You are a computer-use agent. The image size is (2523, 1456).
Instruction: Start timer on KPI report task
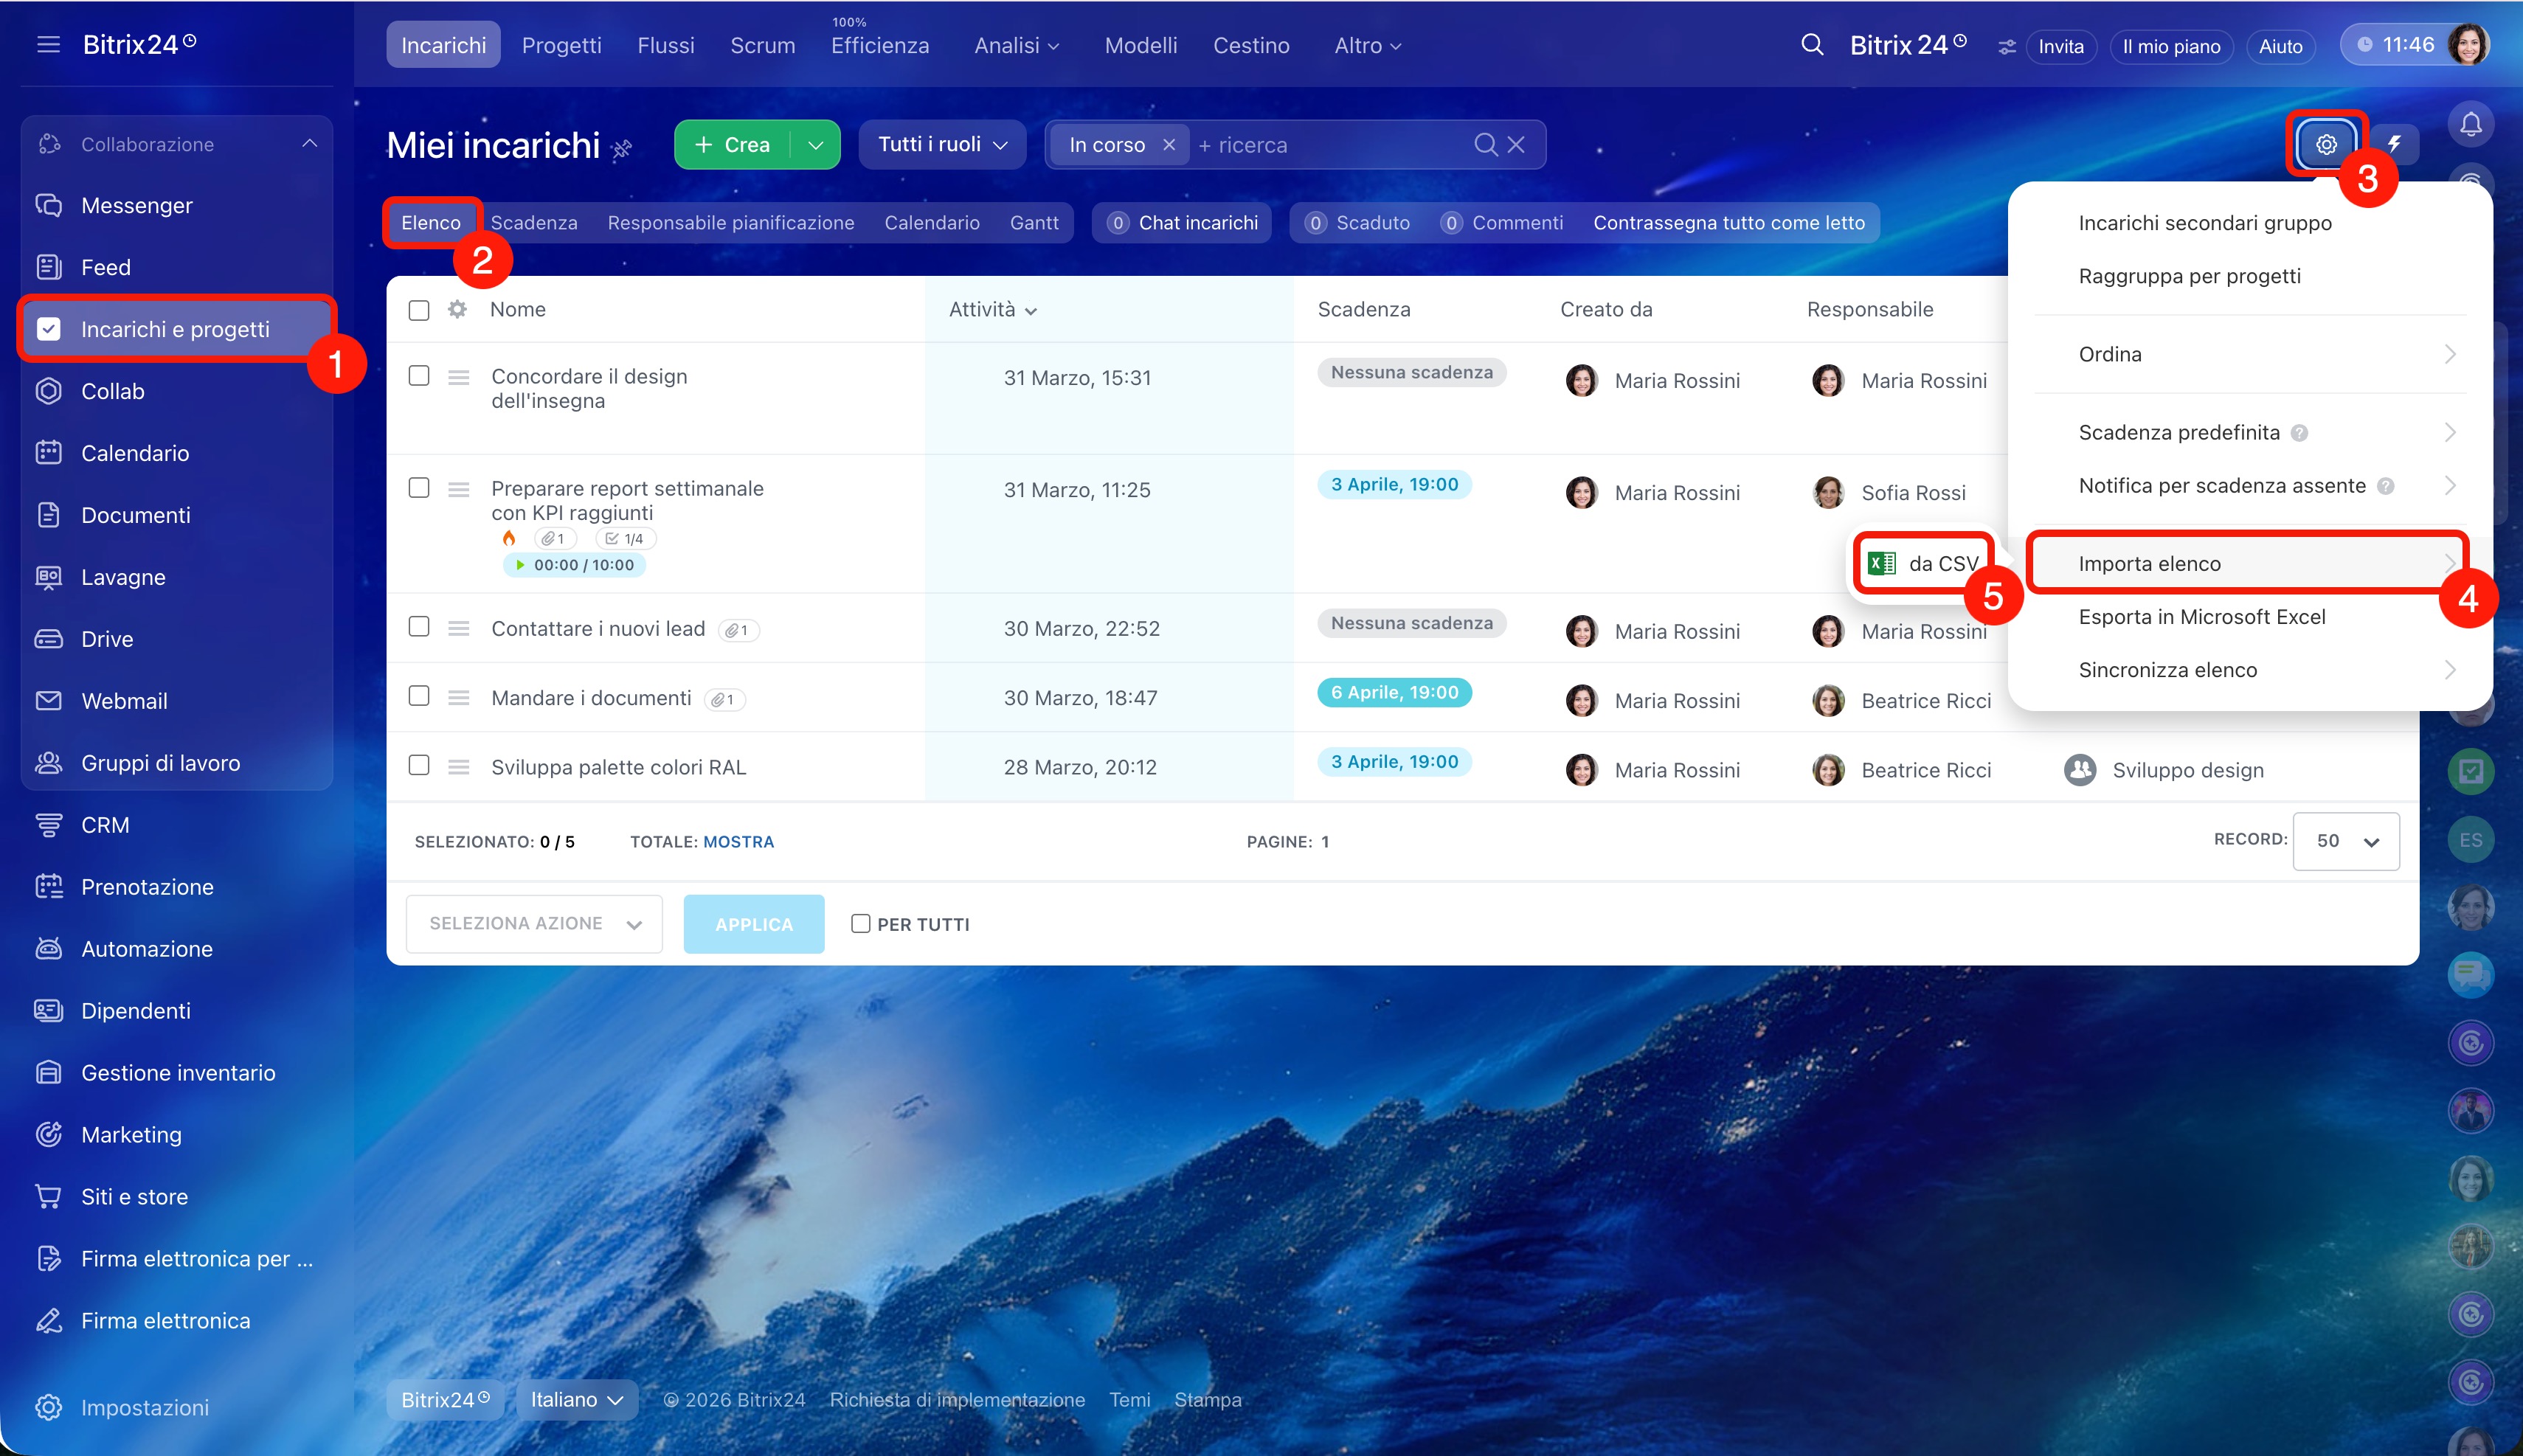(520, 565)
